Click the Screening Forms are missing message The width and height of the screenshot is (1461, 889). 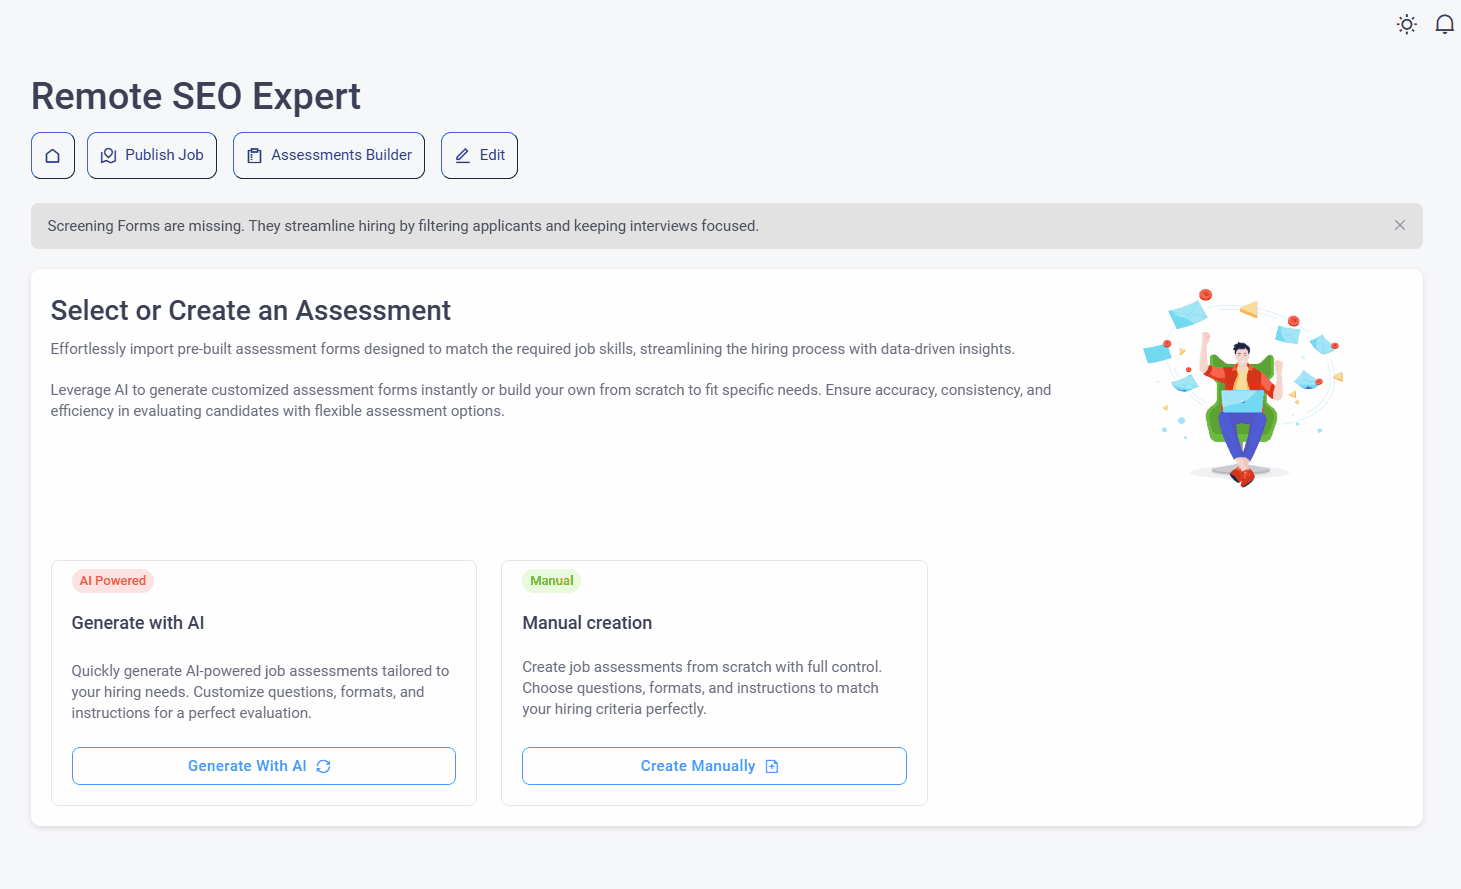coord(403,226)
